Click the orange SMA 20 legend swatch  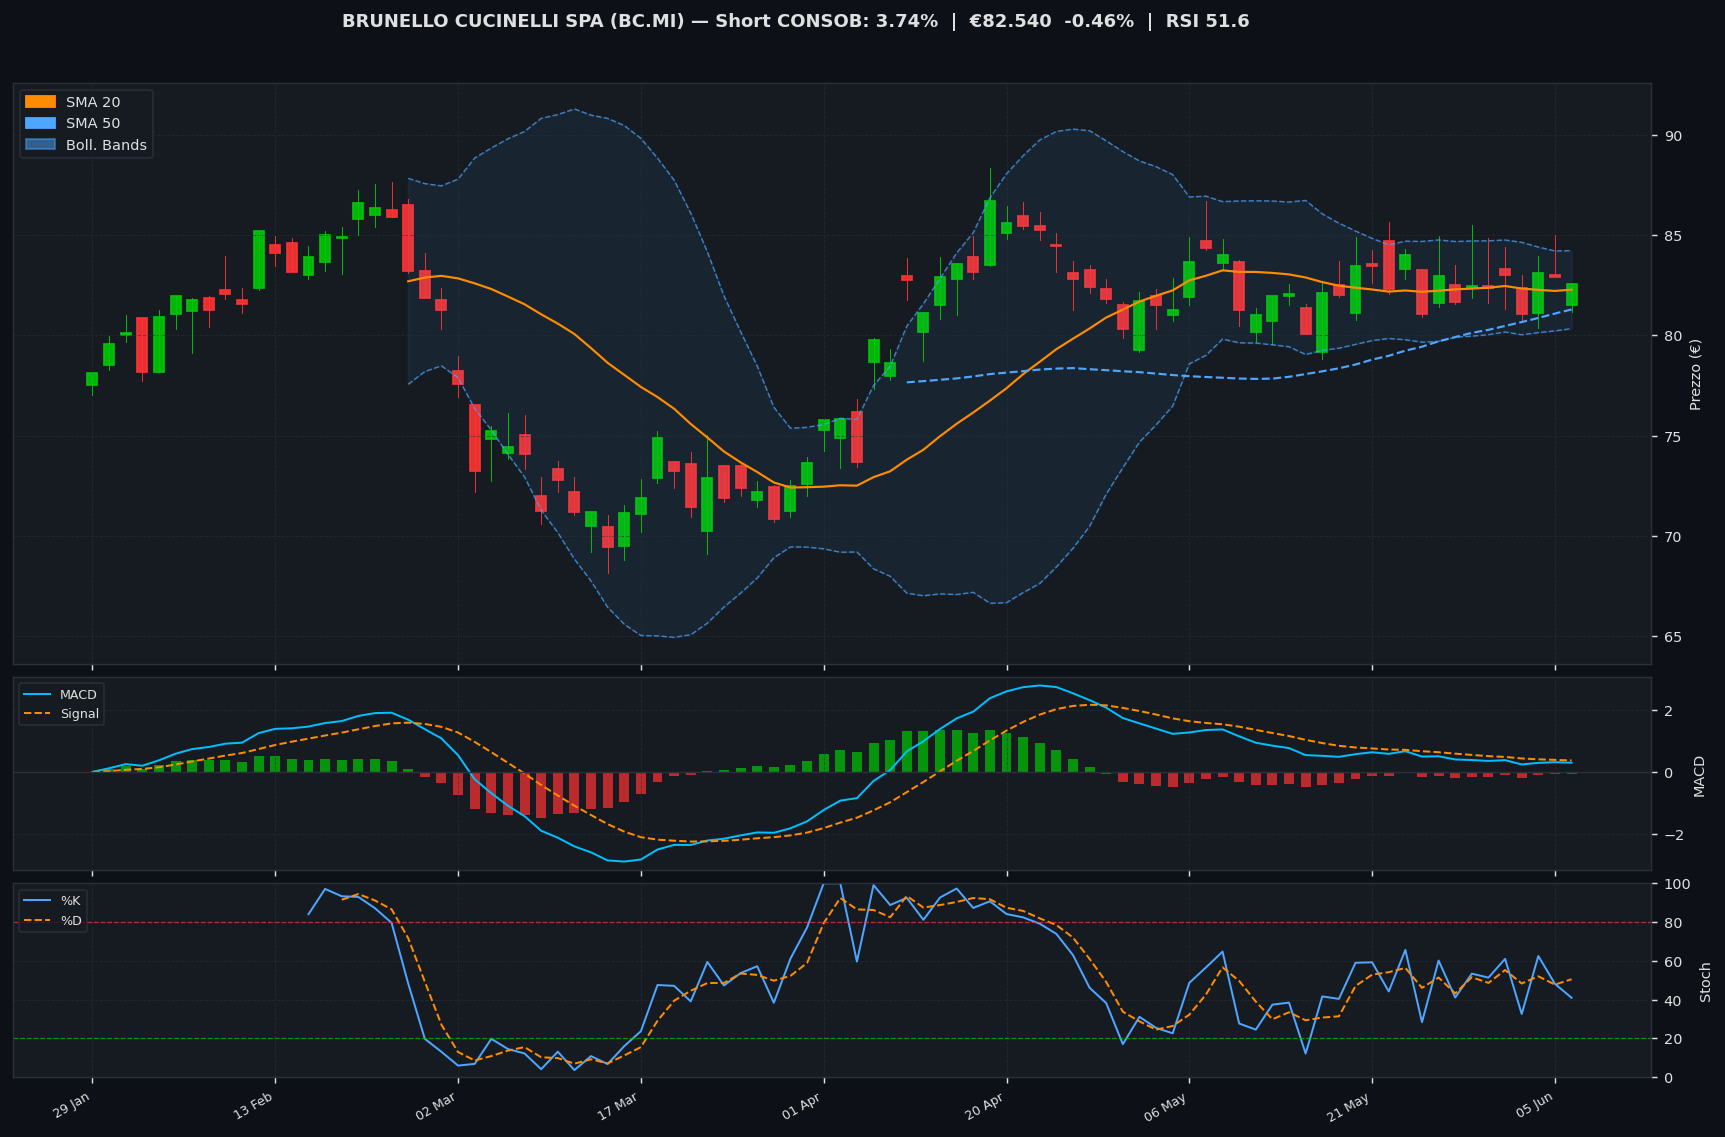pyautogui.click(x=40, y=102)
